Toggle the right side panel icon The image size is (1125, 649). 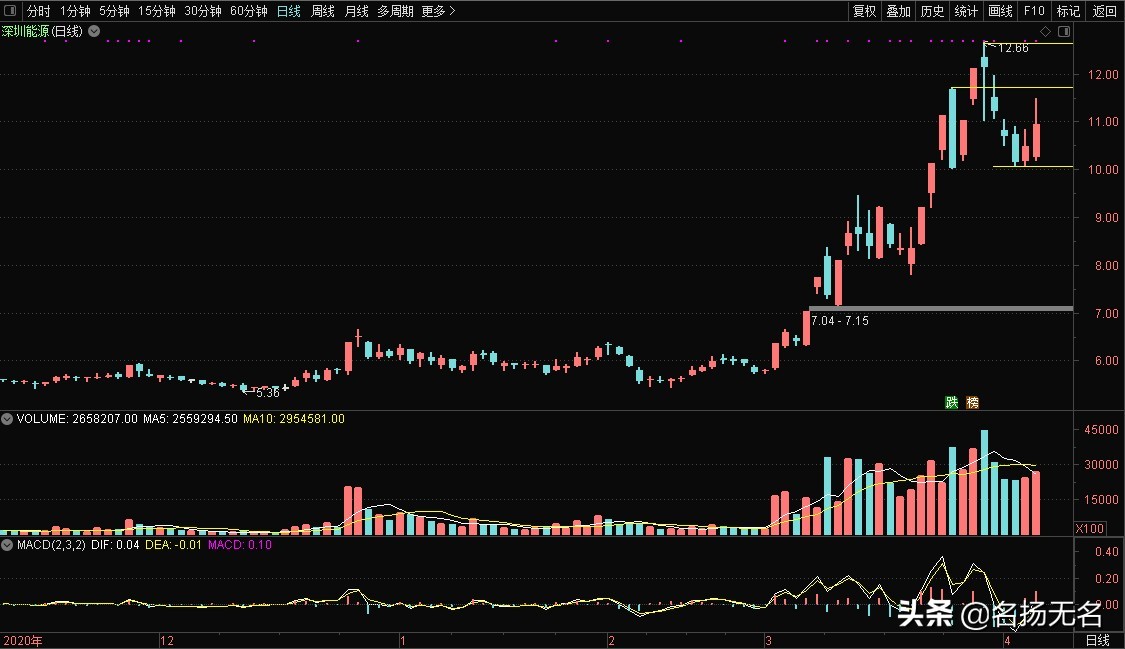(1064, 31)
